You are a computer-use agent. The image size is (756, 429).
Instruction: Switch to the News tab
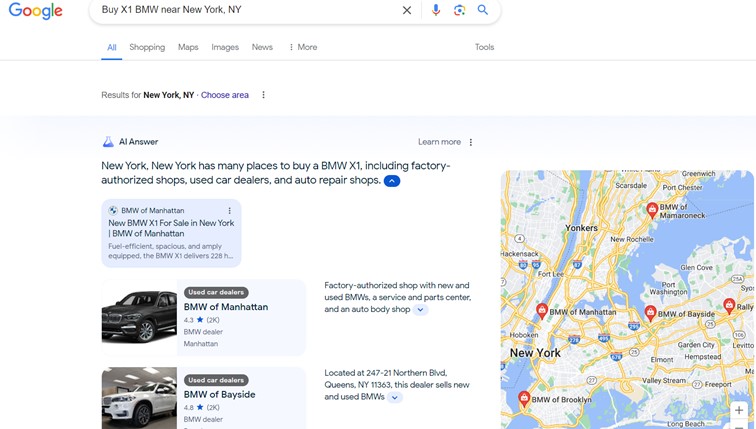262,47
